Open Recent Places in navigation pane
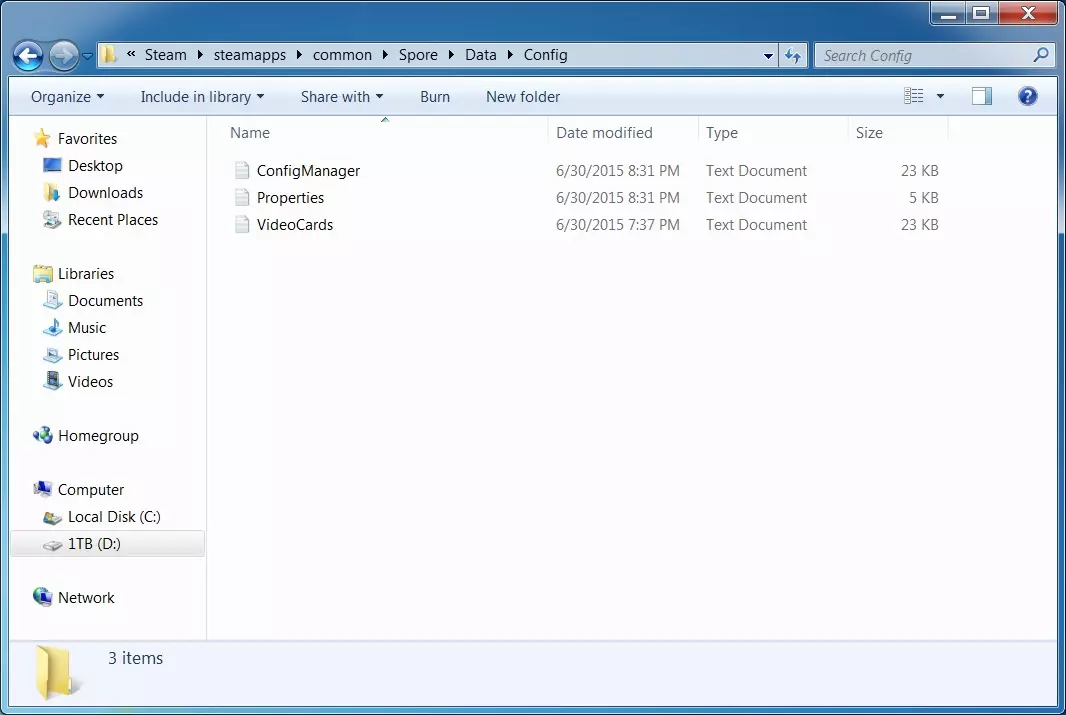The height and width of the screenshot is (715, 1066). 113,220
